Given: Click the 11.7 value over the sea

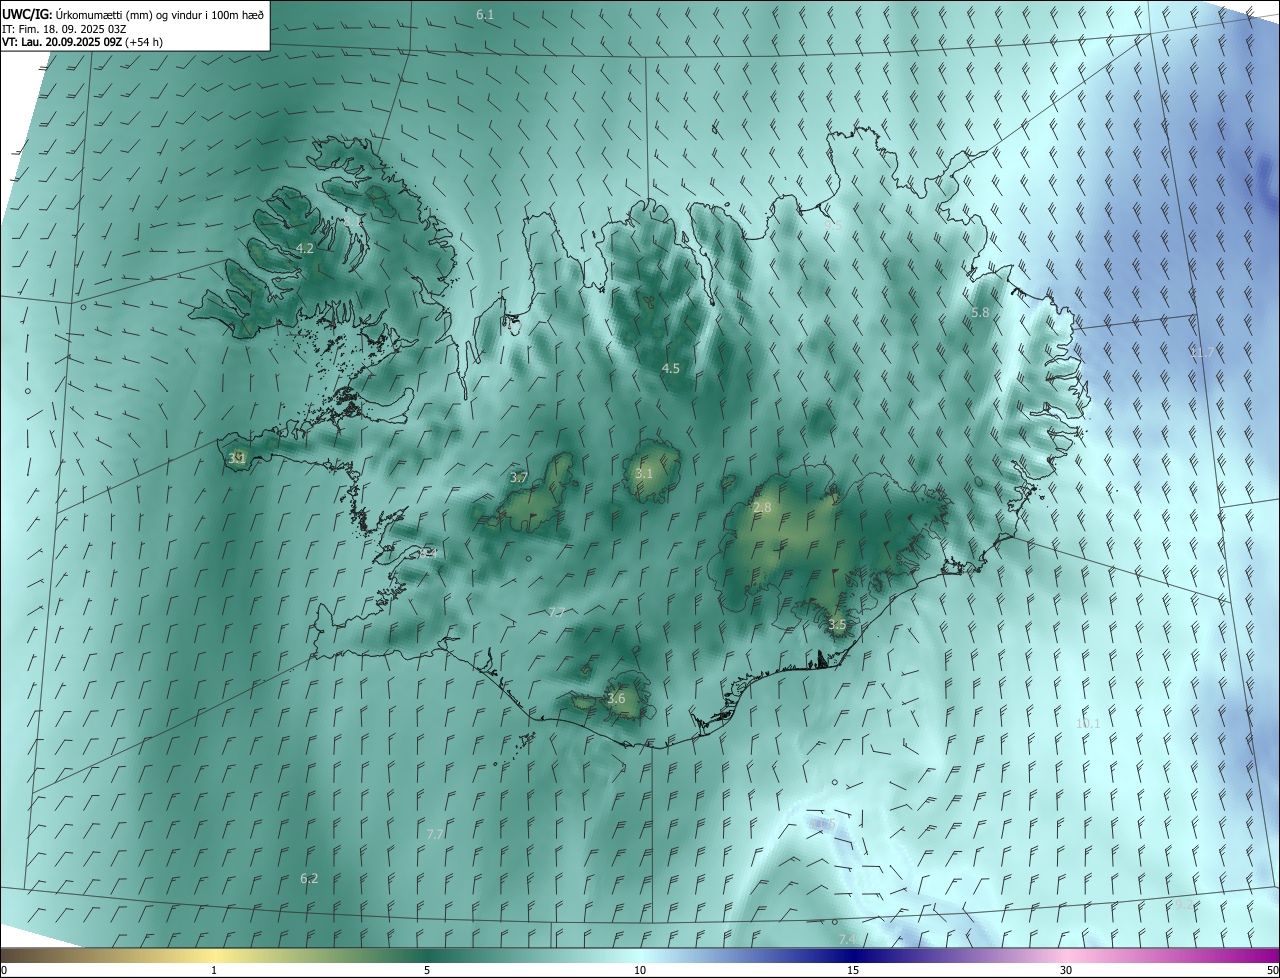Looking at the screenshot, I should coord(1201,352).
